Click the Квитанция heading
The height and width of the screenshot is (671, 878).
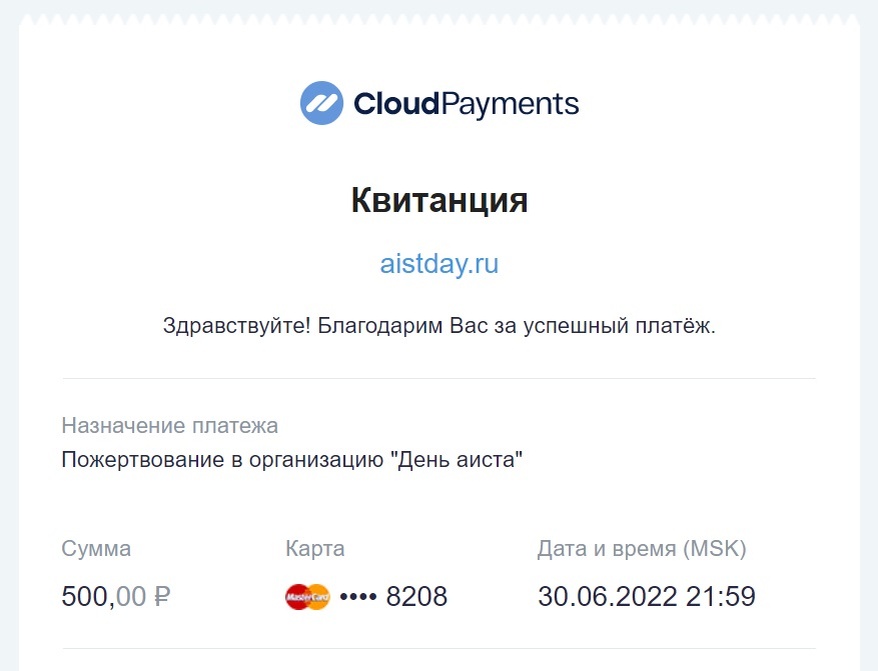point(440,200)
